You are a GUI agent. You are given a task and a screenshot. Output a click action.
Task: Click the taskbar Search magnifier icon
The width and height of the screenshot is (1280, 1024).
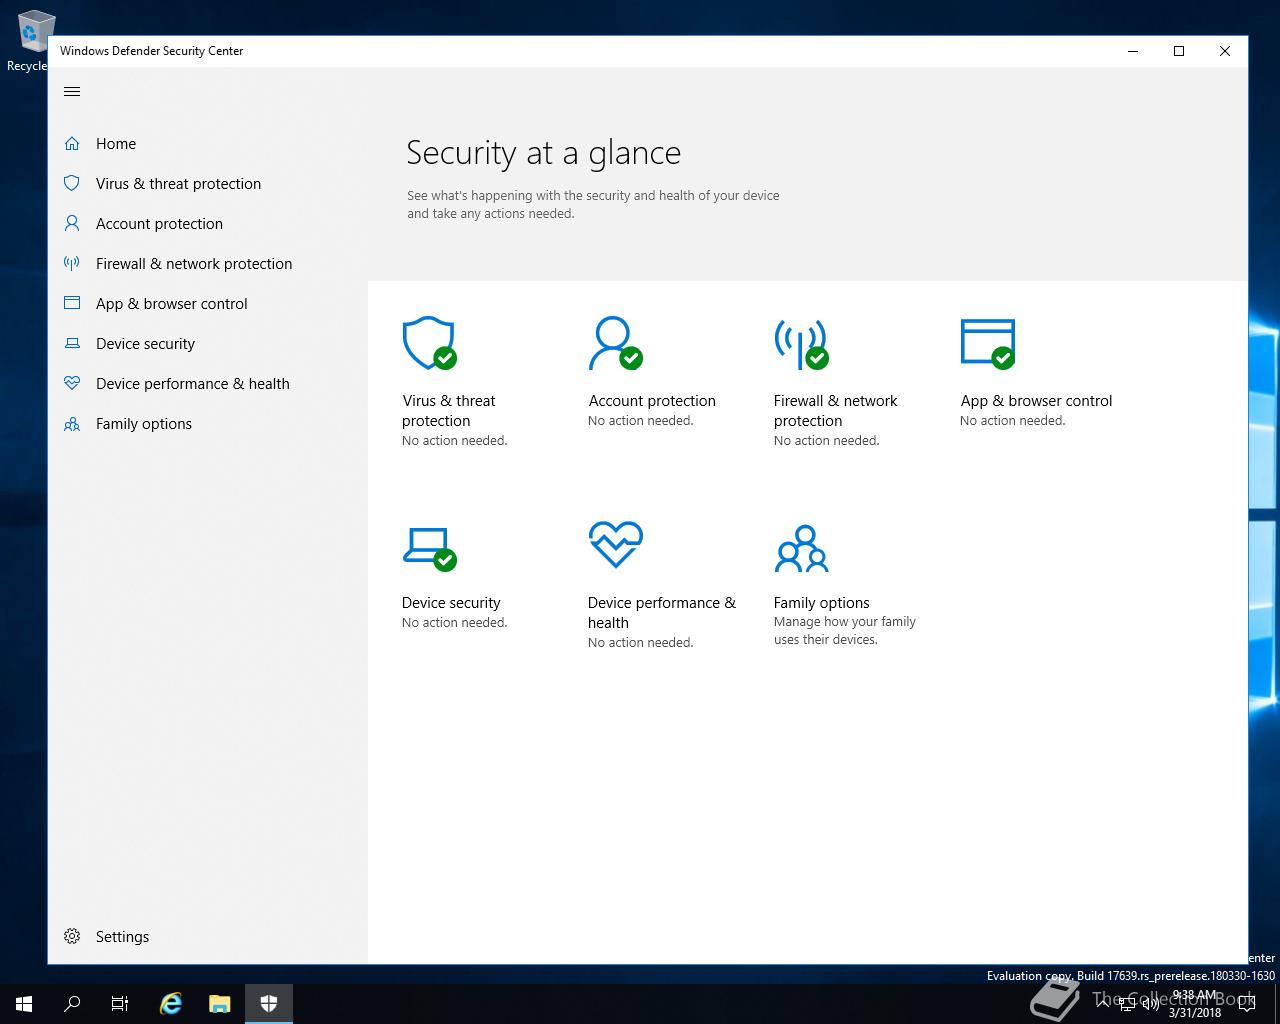pos(72,1004)
